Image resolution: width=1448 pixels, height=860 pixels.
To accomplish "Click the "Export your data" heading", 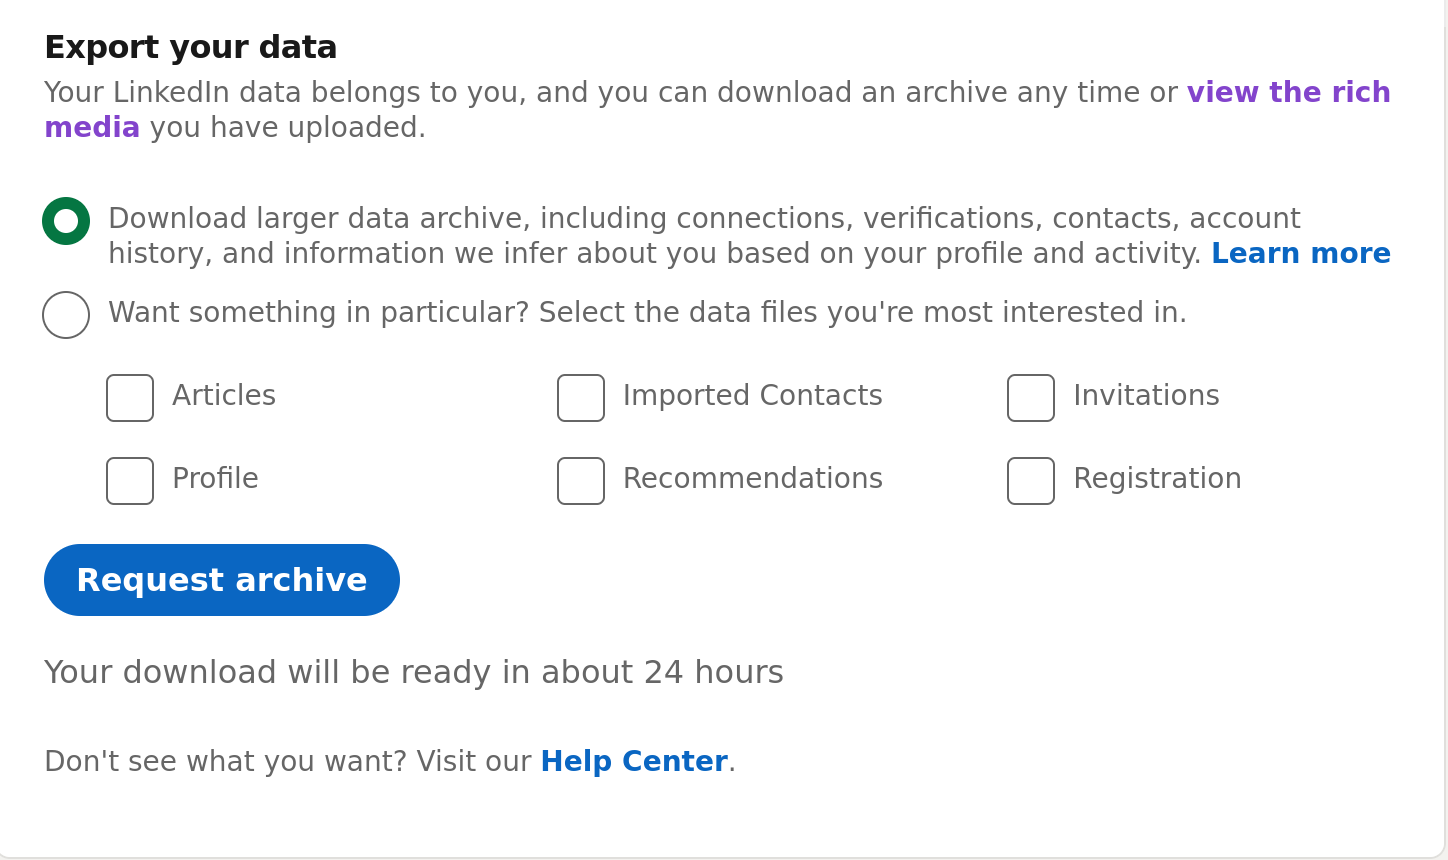I will tap(190, 47).
